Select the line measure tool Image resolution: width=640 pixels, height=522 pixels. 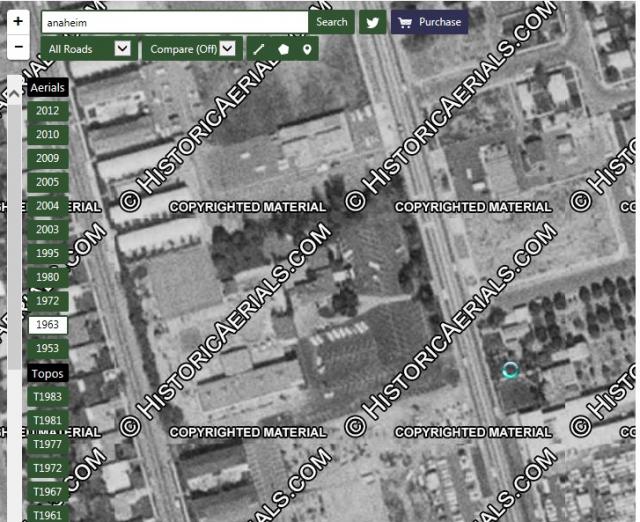click(x=258, y=48)
